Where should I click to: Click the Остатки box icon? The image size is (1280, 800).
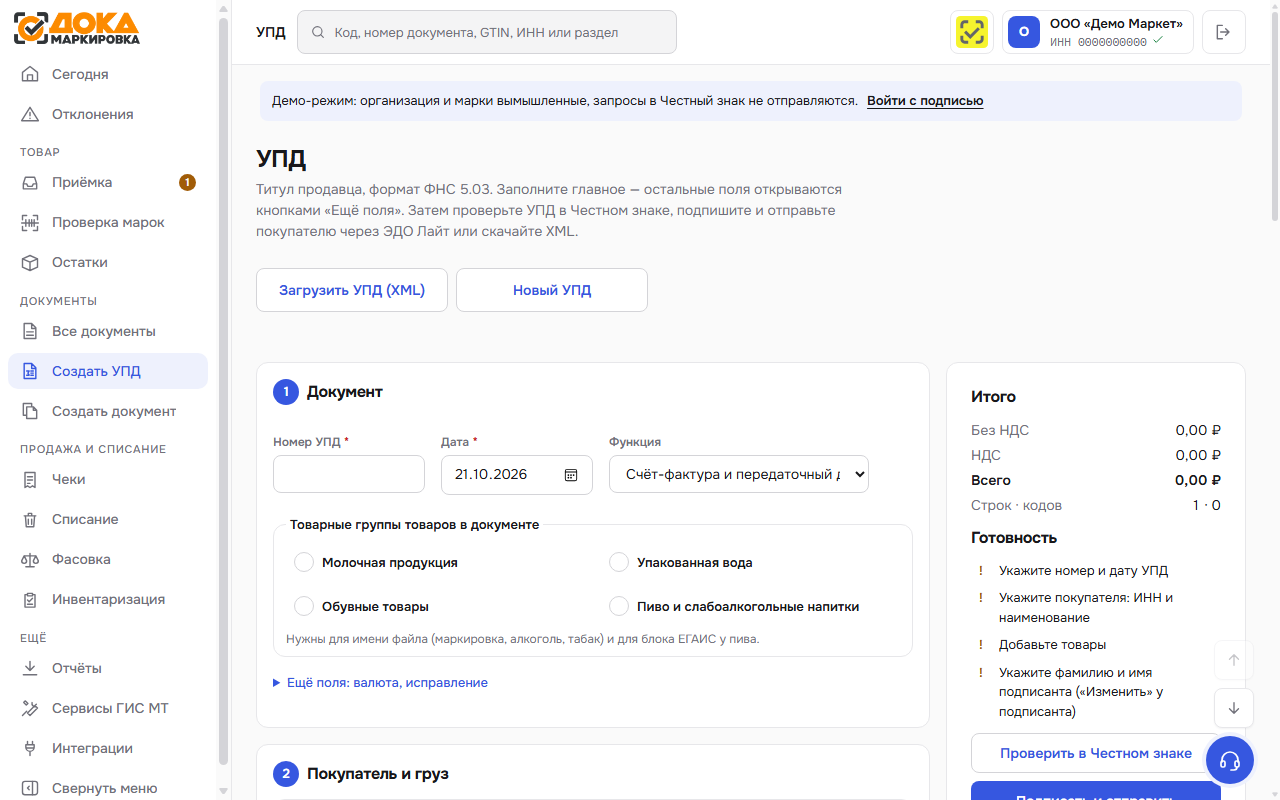tap(30, 262)
